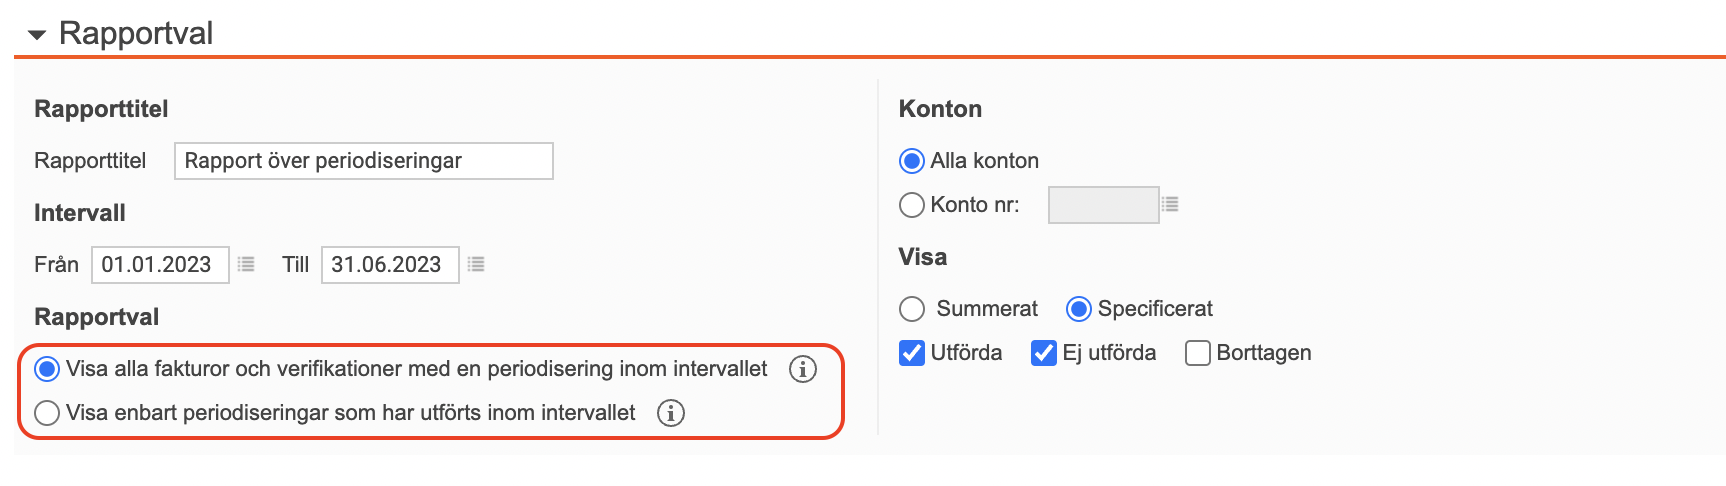The height and width of the screenshot is (486, 1726).
Task: Click the Till date field
Action: [390, 265]
